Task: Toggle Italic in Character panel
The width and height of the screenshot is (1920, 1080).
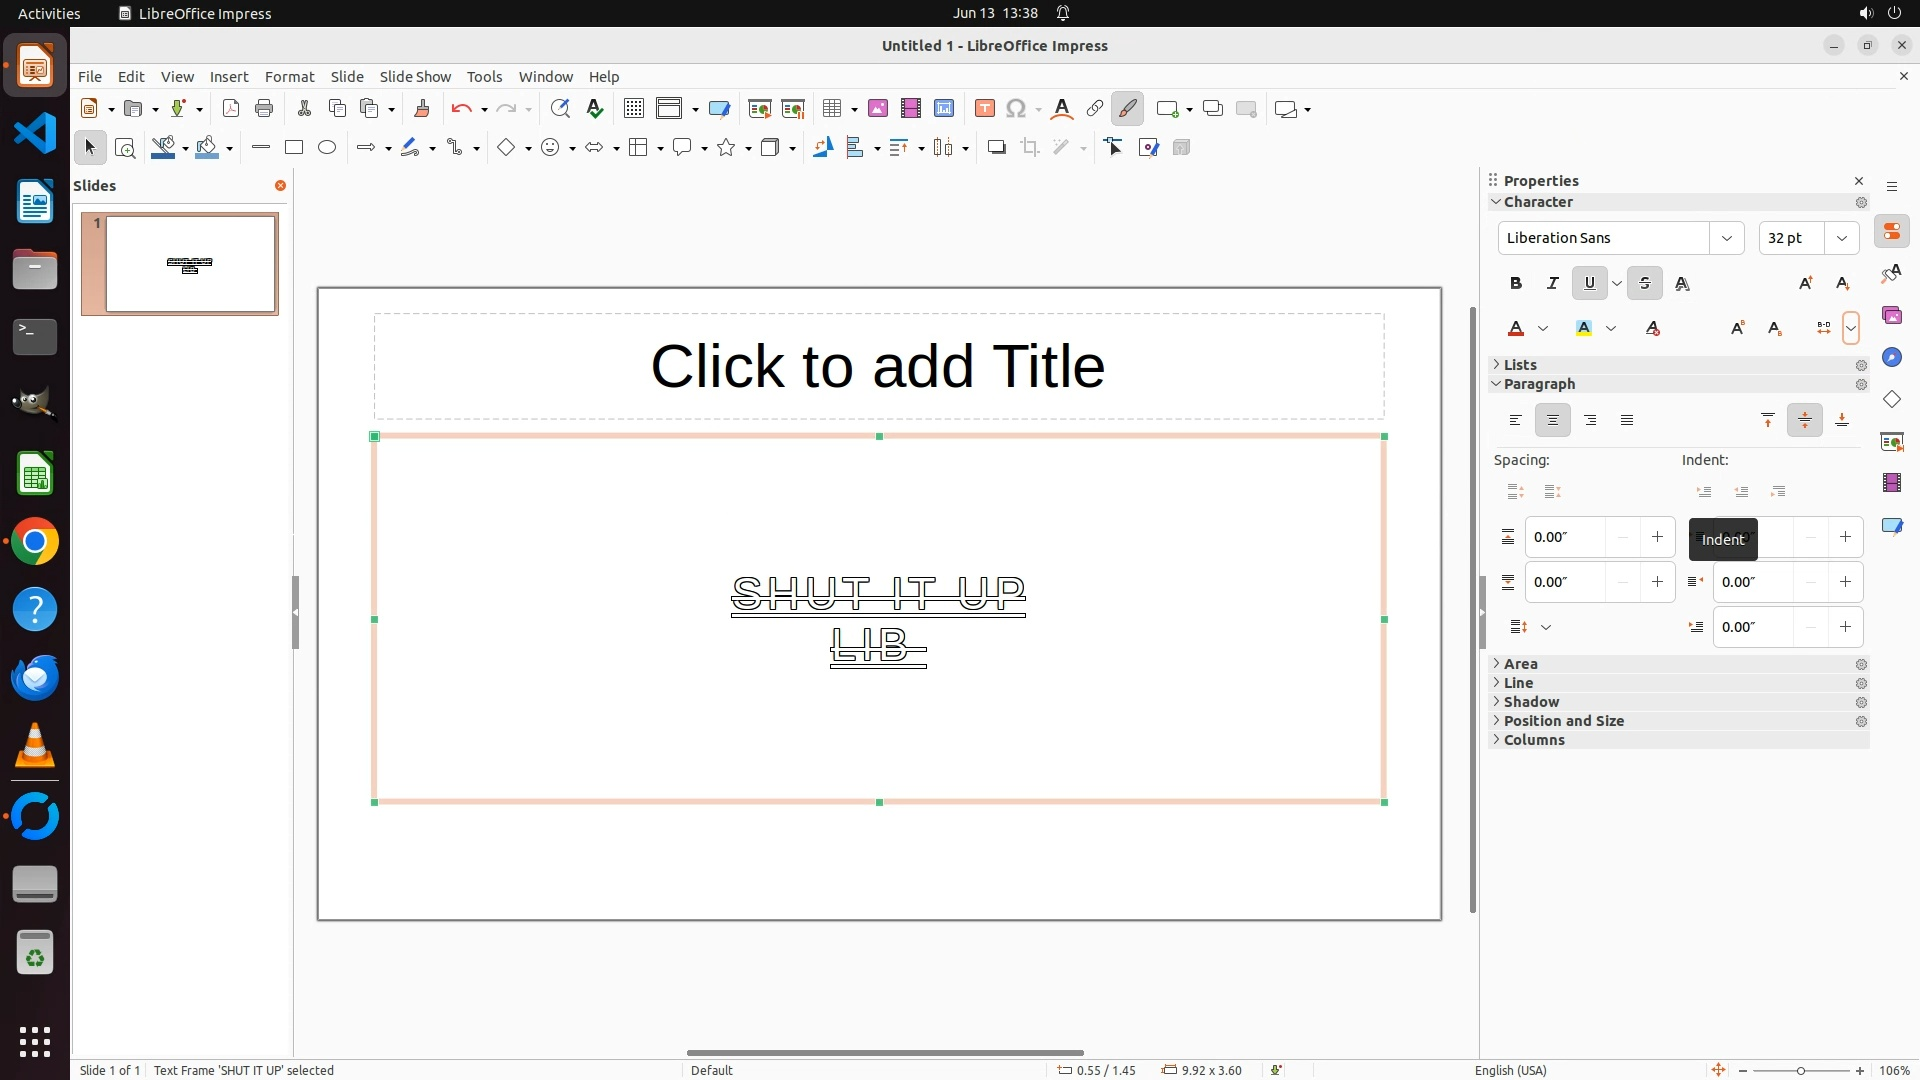Action: pos(1552,283)
